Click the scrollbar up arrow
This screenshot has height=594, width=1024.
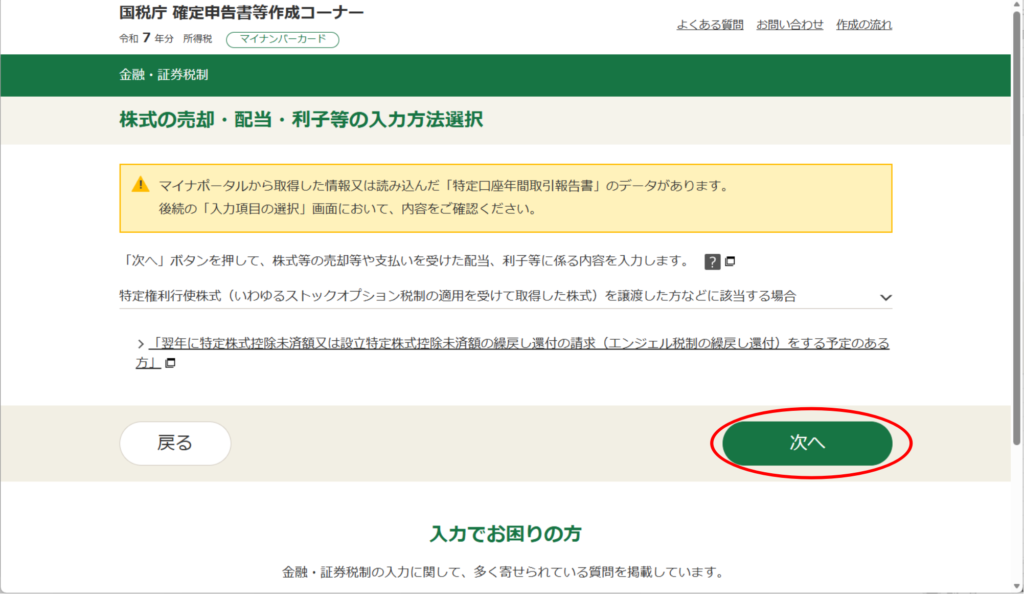pos(1017,7)
